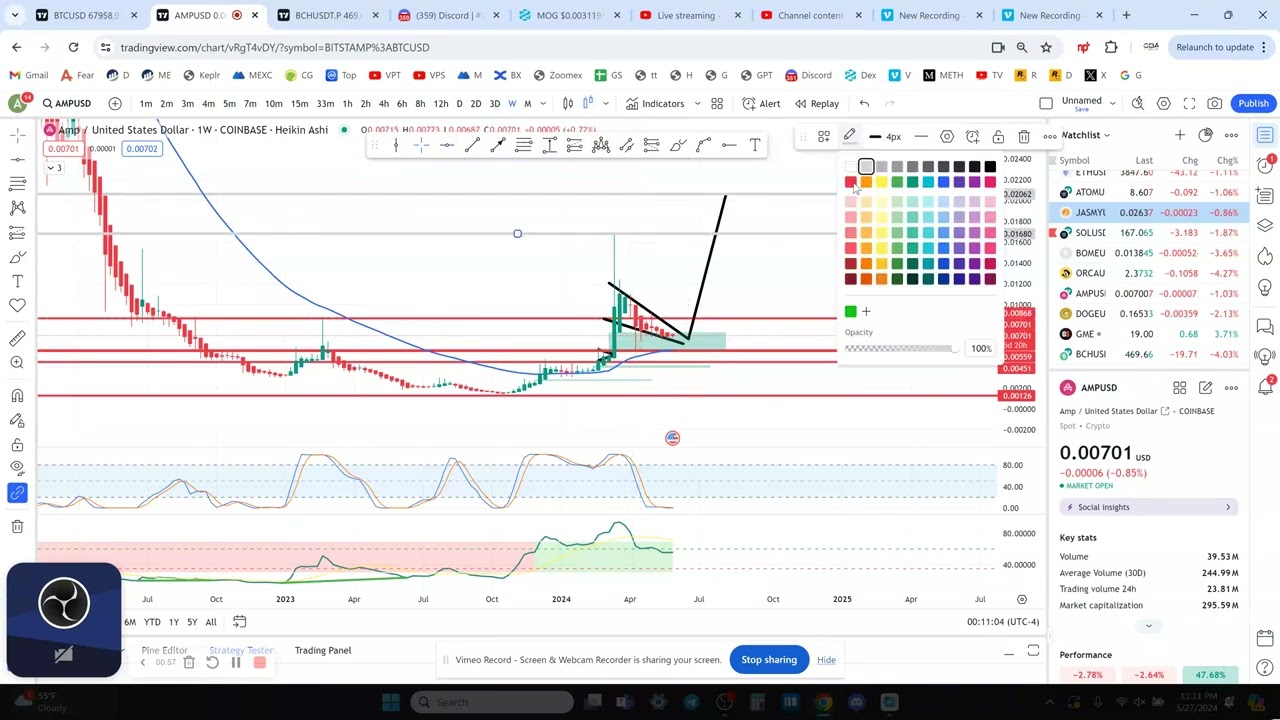Toggle the blue drawings sync link icon
The image size is (1280, 720).
pyautogui.click(x=17, y=493)
